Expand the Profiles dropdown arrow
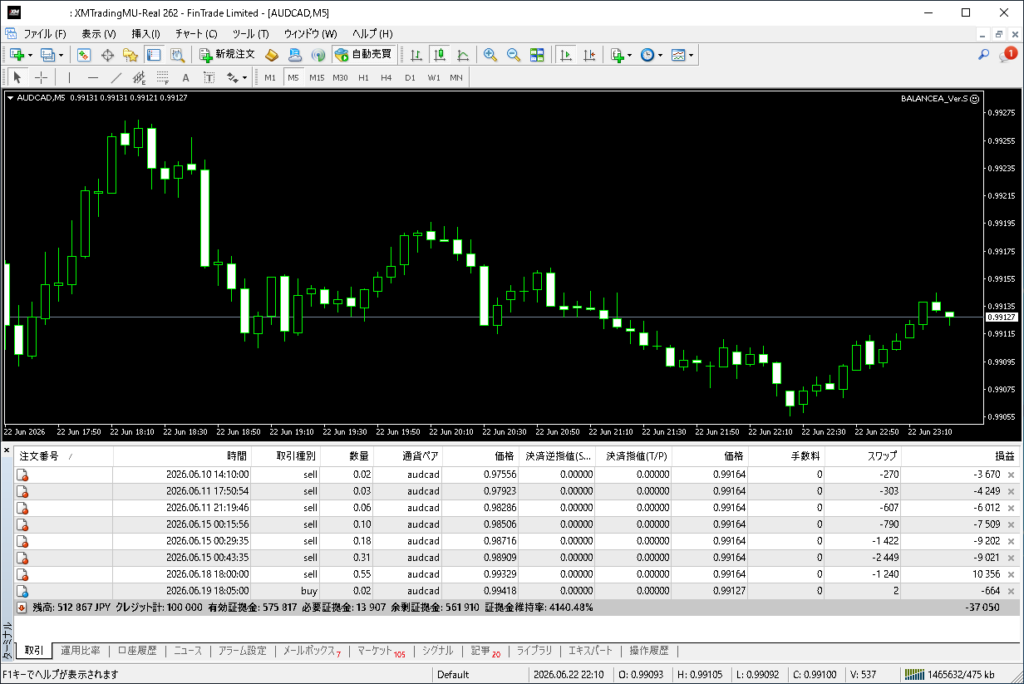Viewport: 1024px width, 684px height. pos(61,55)
